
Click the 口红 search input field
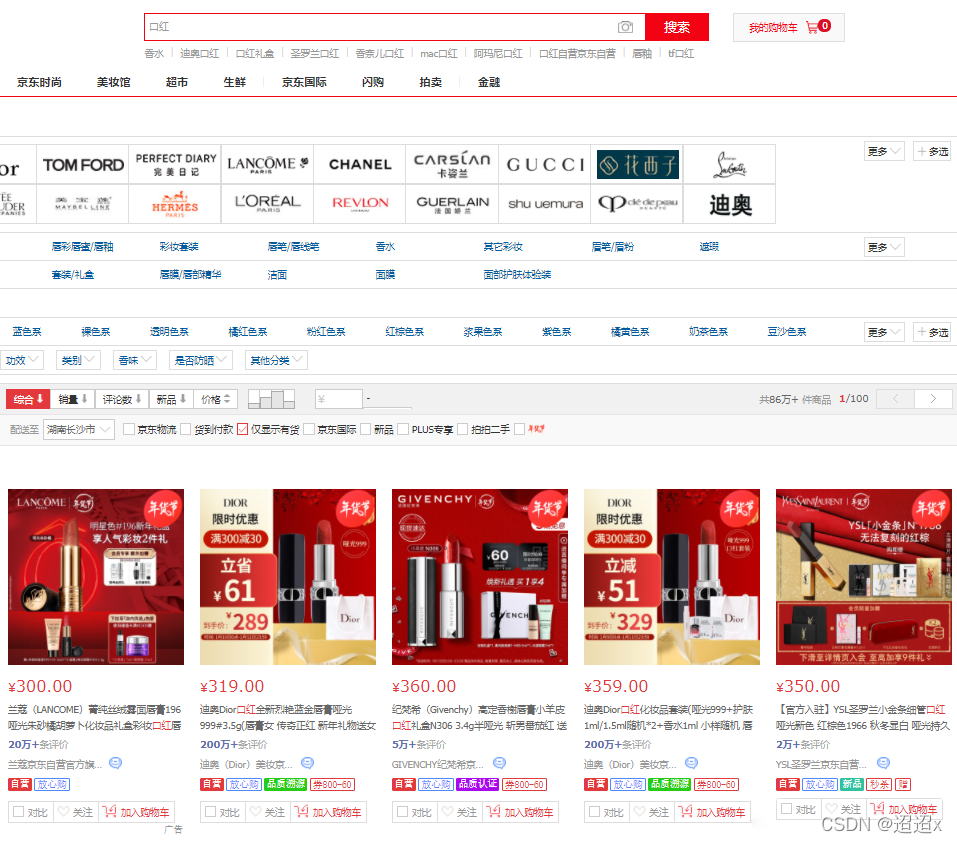(395, 27)
